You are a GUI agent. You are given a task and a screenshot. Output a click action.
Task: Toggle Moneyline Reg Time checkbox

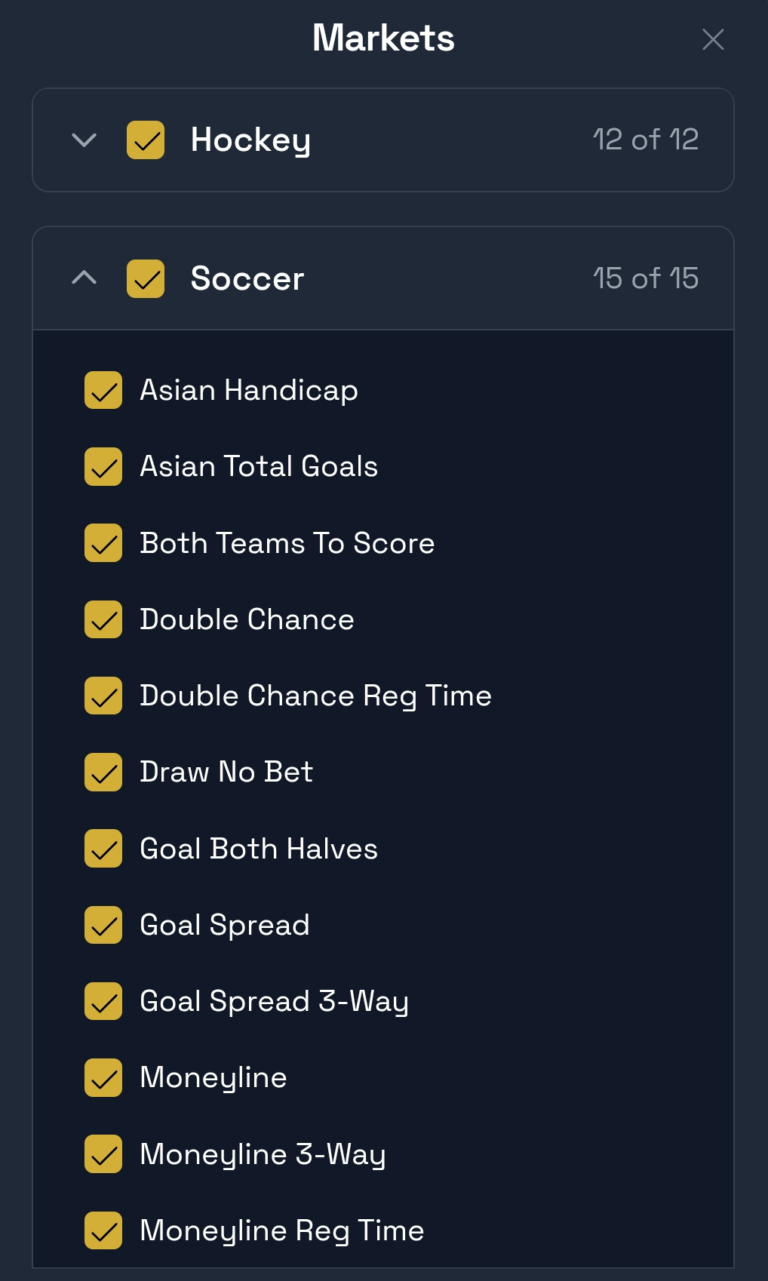103,1231
